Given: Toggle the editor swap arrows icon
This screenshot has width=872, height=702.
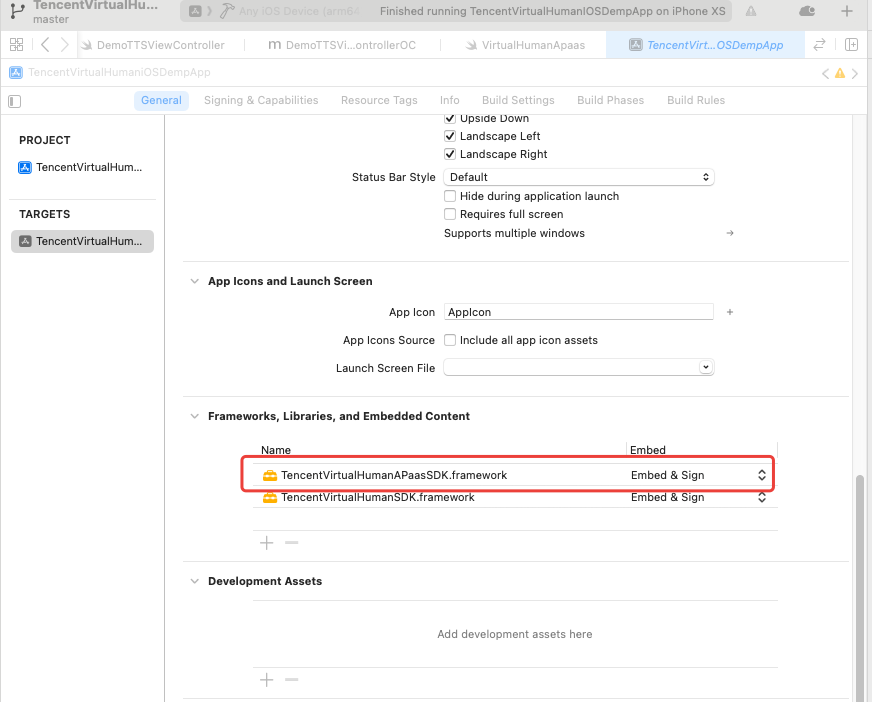Looking at the screenshot, I should (819, 45).
